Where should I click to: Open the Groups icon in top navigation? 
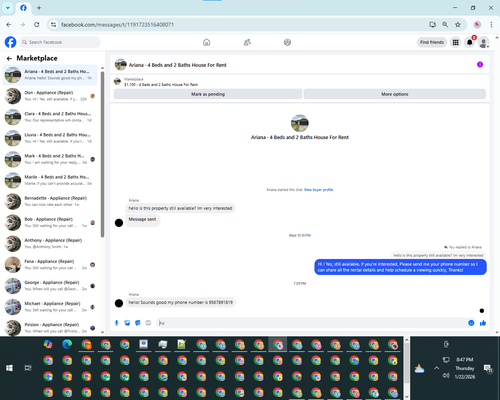coord(287,42)
